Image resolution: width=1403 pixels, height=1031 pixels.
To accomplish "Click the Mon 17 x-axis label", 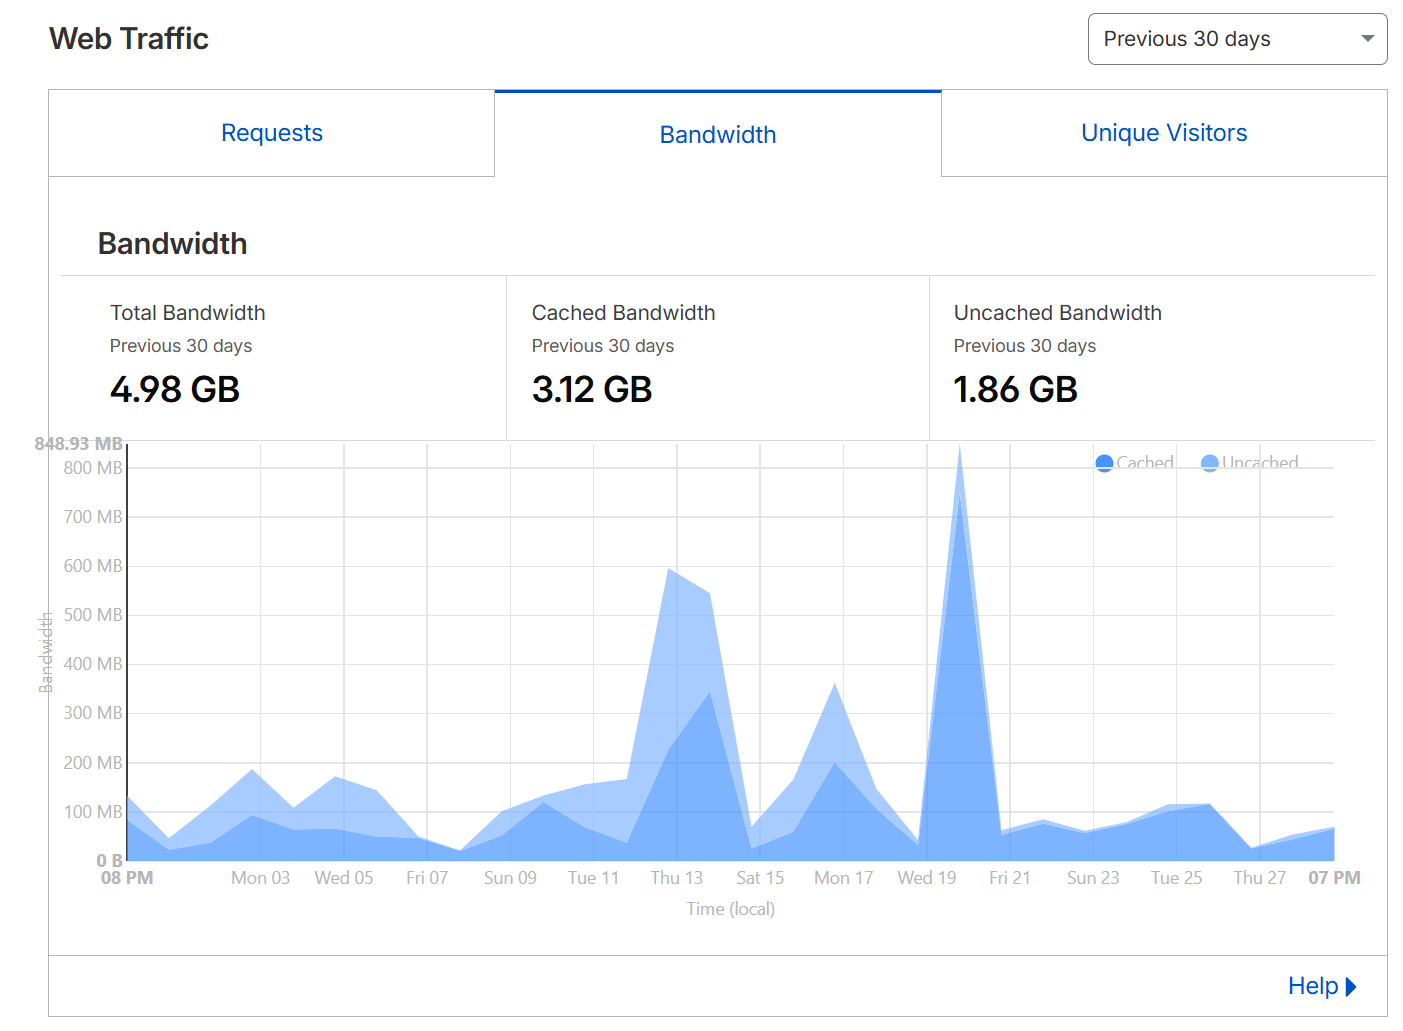I will (843, 877).
